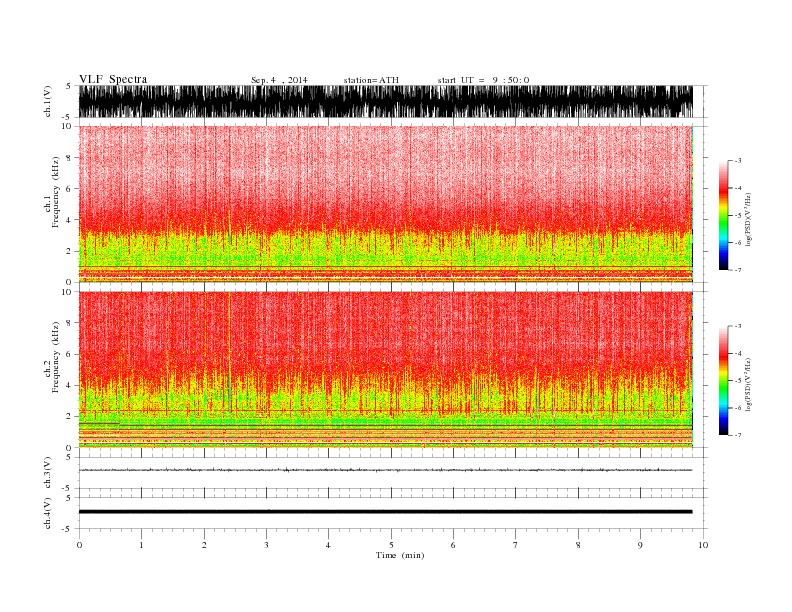Click the thick ch.4 voltage trace
The height and width of the screenshot is (612, 792).
coord(386,512)
